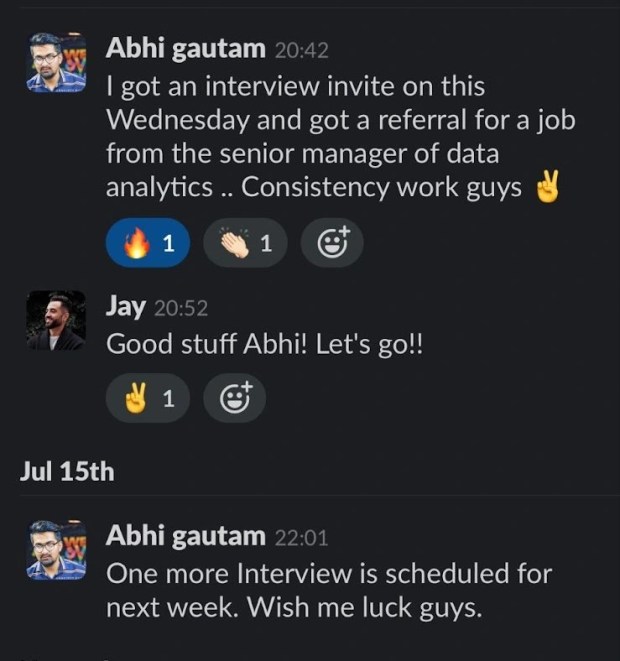Toggle the fire reaction on Abhi's message

tap(147, 243)
